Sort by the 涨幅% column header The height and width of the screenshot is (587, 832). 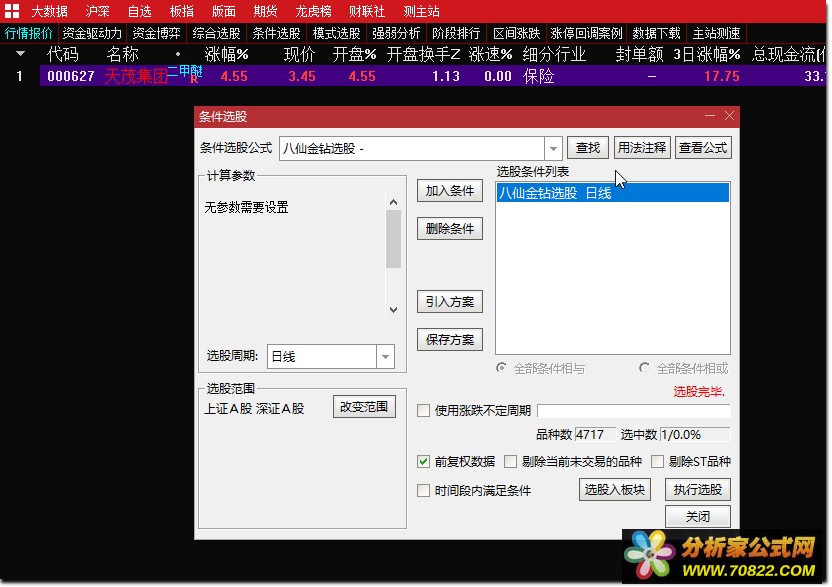227,54
